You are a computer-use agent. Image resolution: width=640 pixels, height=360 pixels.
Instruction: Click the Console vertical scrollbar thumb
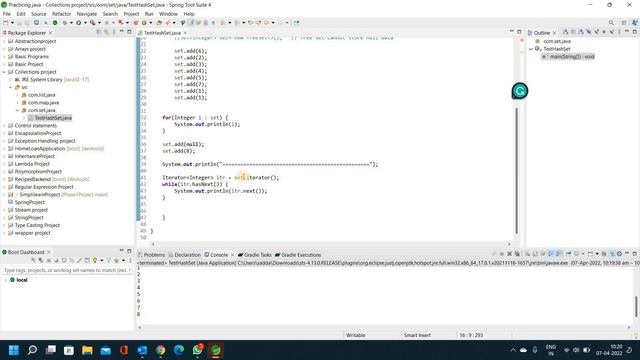click(x=636, y=306)
